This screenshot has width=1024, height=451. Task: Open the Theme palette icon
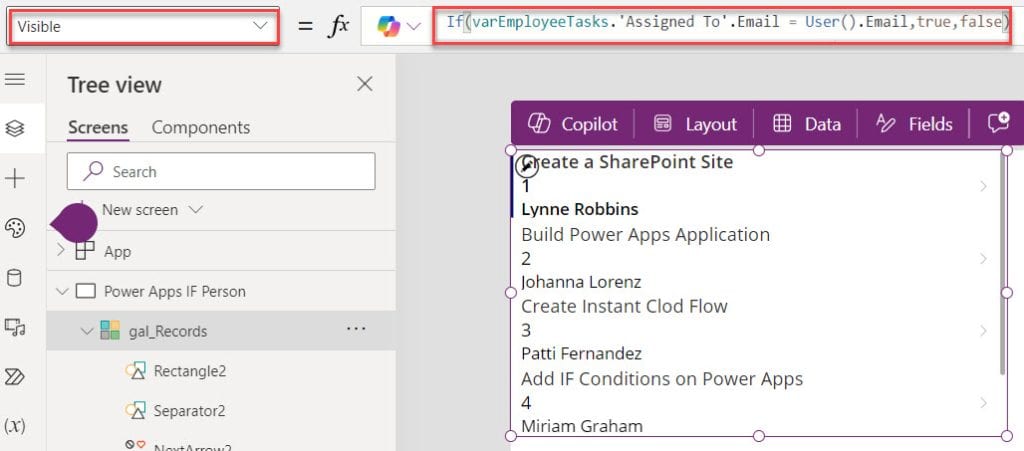[14, 228]
